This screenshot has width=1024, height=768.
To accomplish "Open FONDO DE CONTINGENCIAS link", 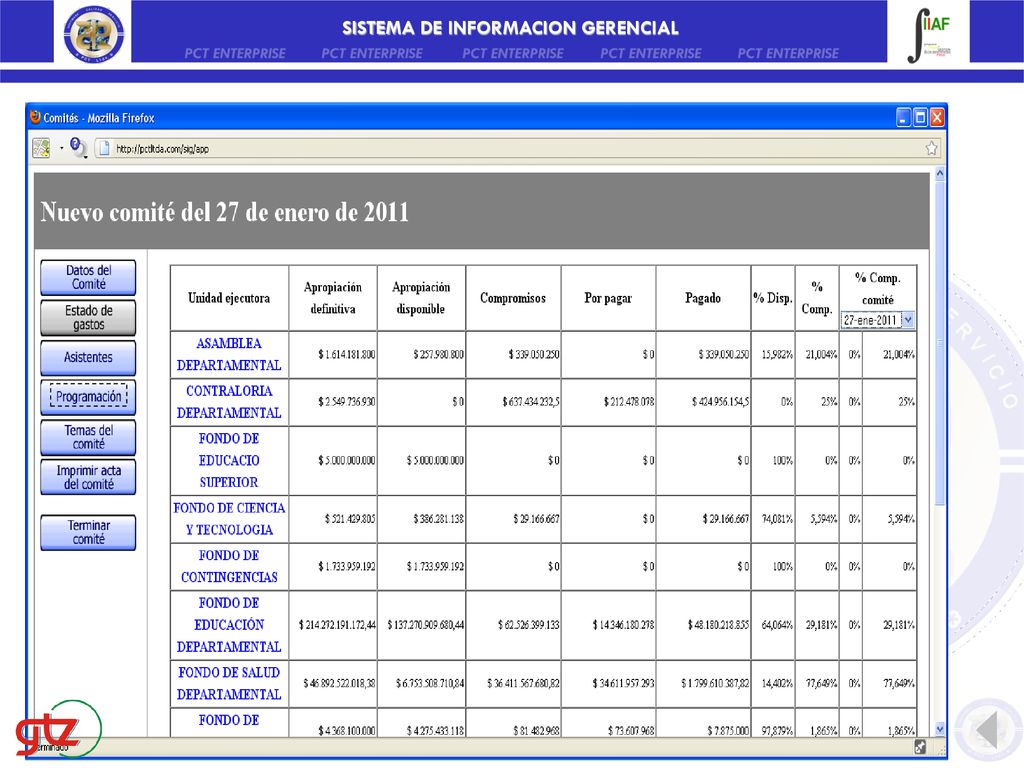I will [x=229, y=566].
